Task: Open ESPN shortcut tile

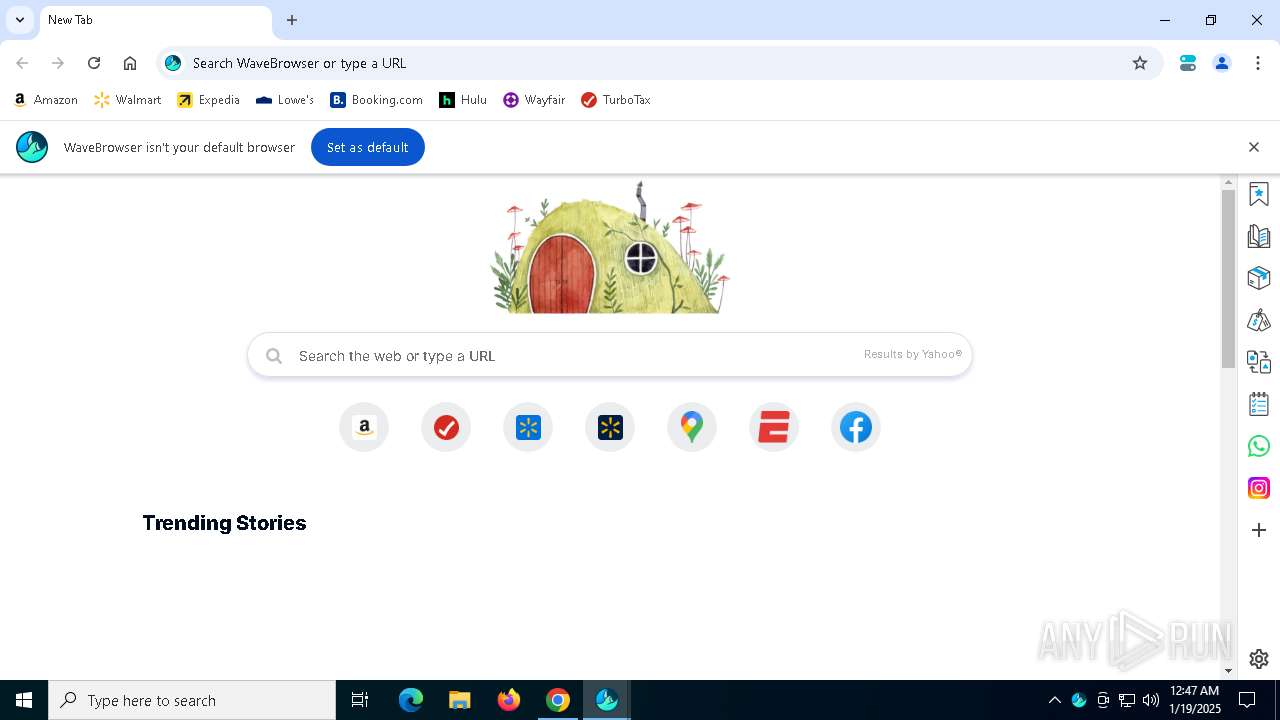Action: (774, 427)
